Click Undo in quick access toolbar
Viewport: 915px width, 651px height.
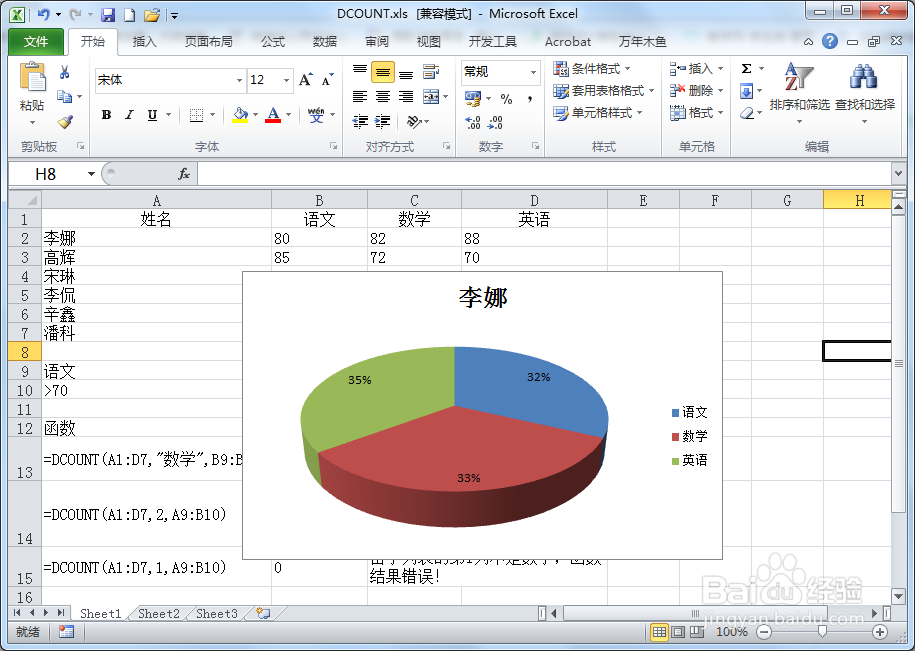point(44,15)
